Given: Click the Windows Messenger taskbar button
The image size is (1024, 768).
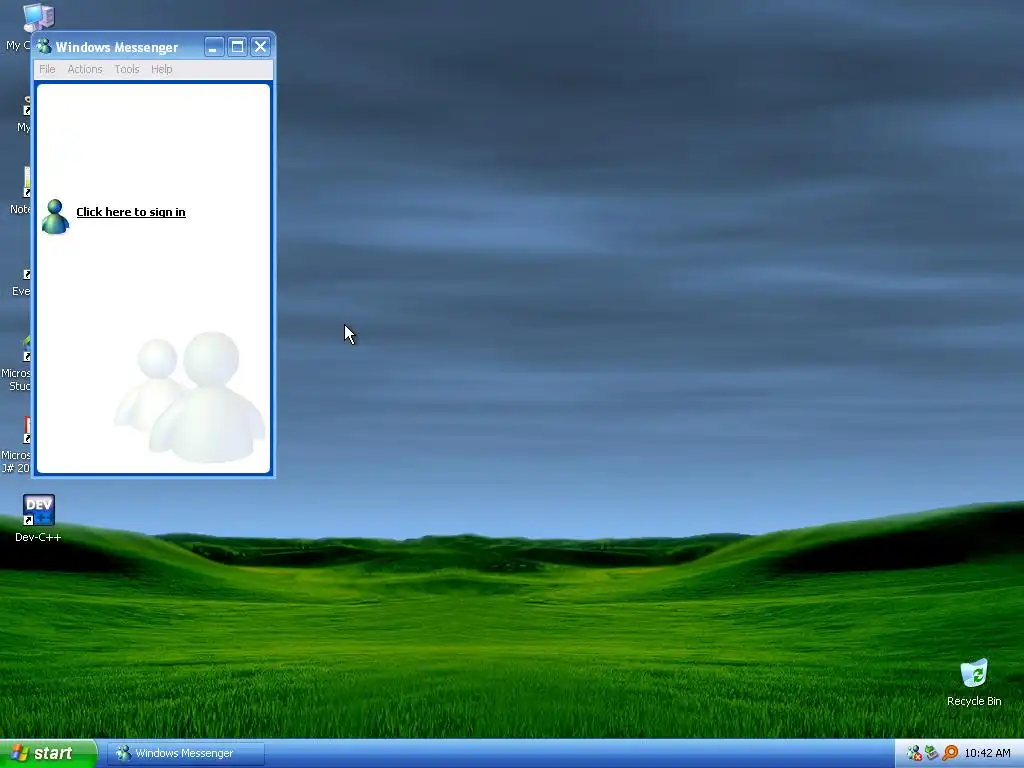Looking at the screenshot, I should click(x=186, y=753).
